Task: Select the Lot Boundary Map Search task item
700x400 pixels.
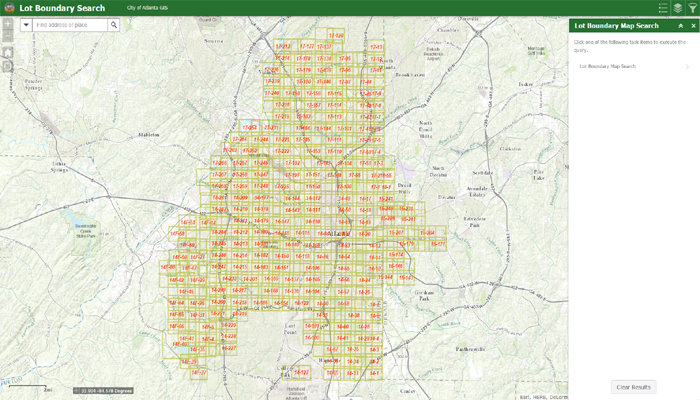Action: pyautogui.click(x=634, y=67)
